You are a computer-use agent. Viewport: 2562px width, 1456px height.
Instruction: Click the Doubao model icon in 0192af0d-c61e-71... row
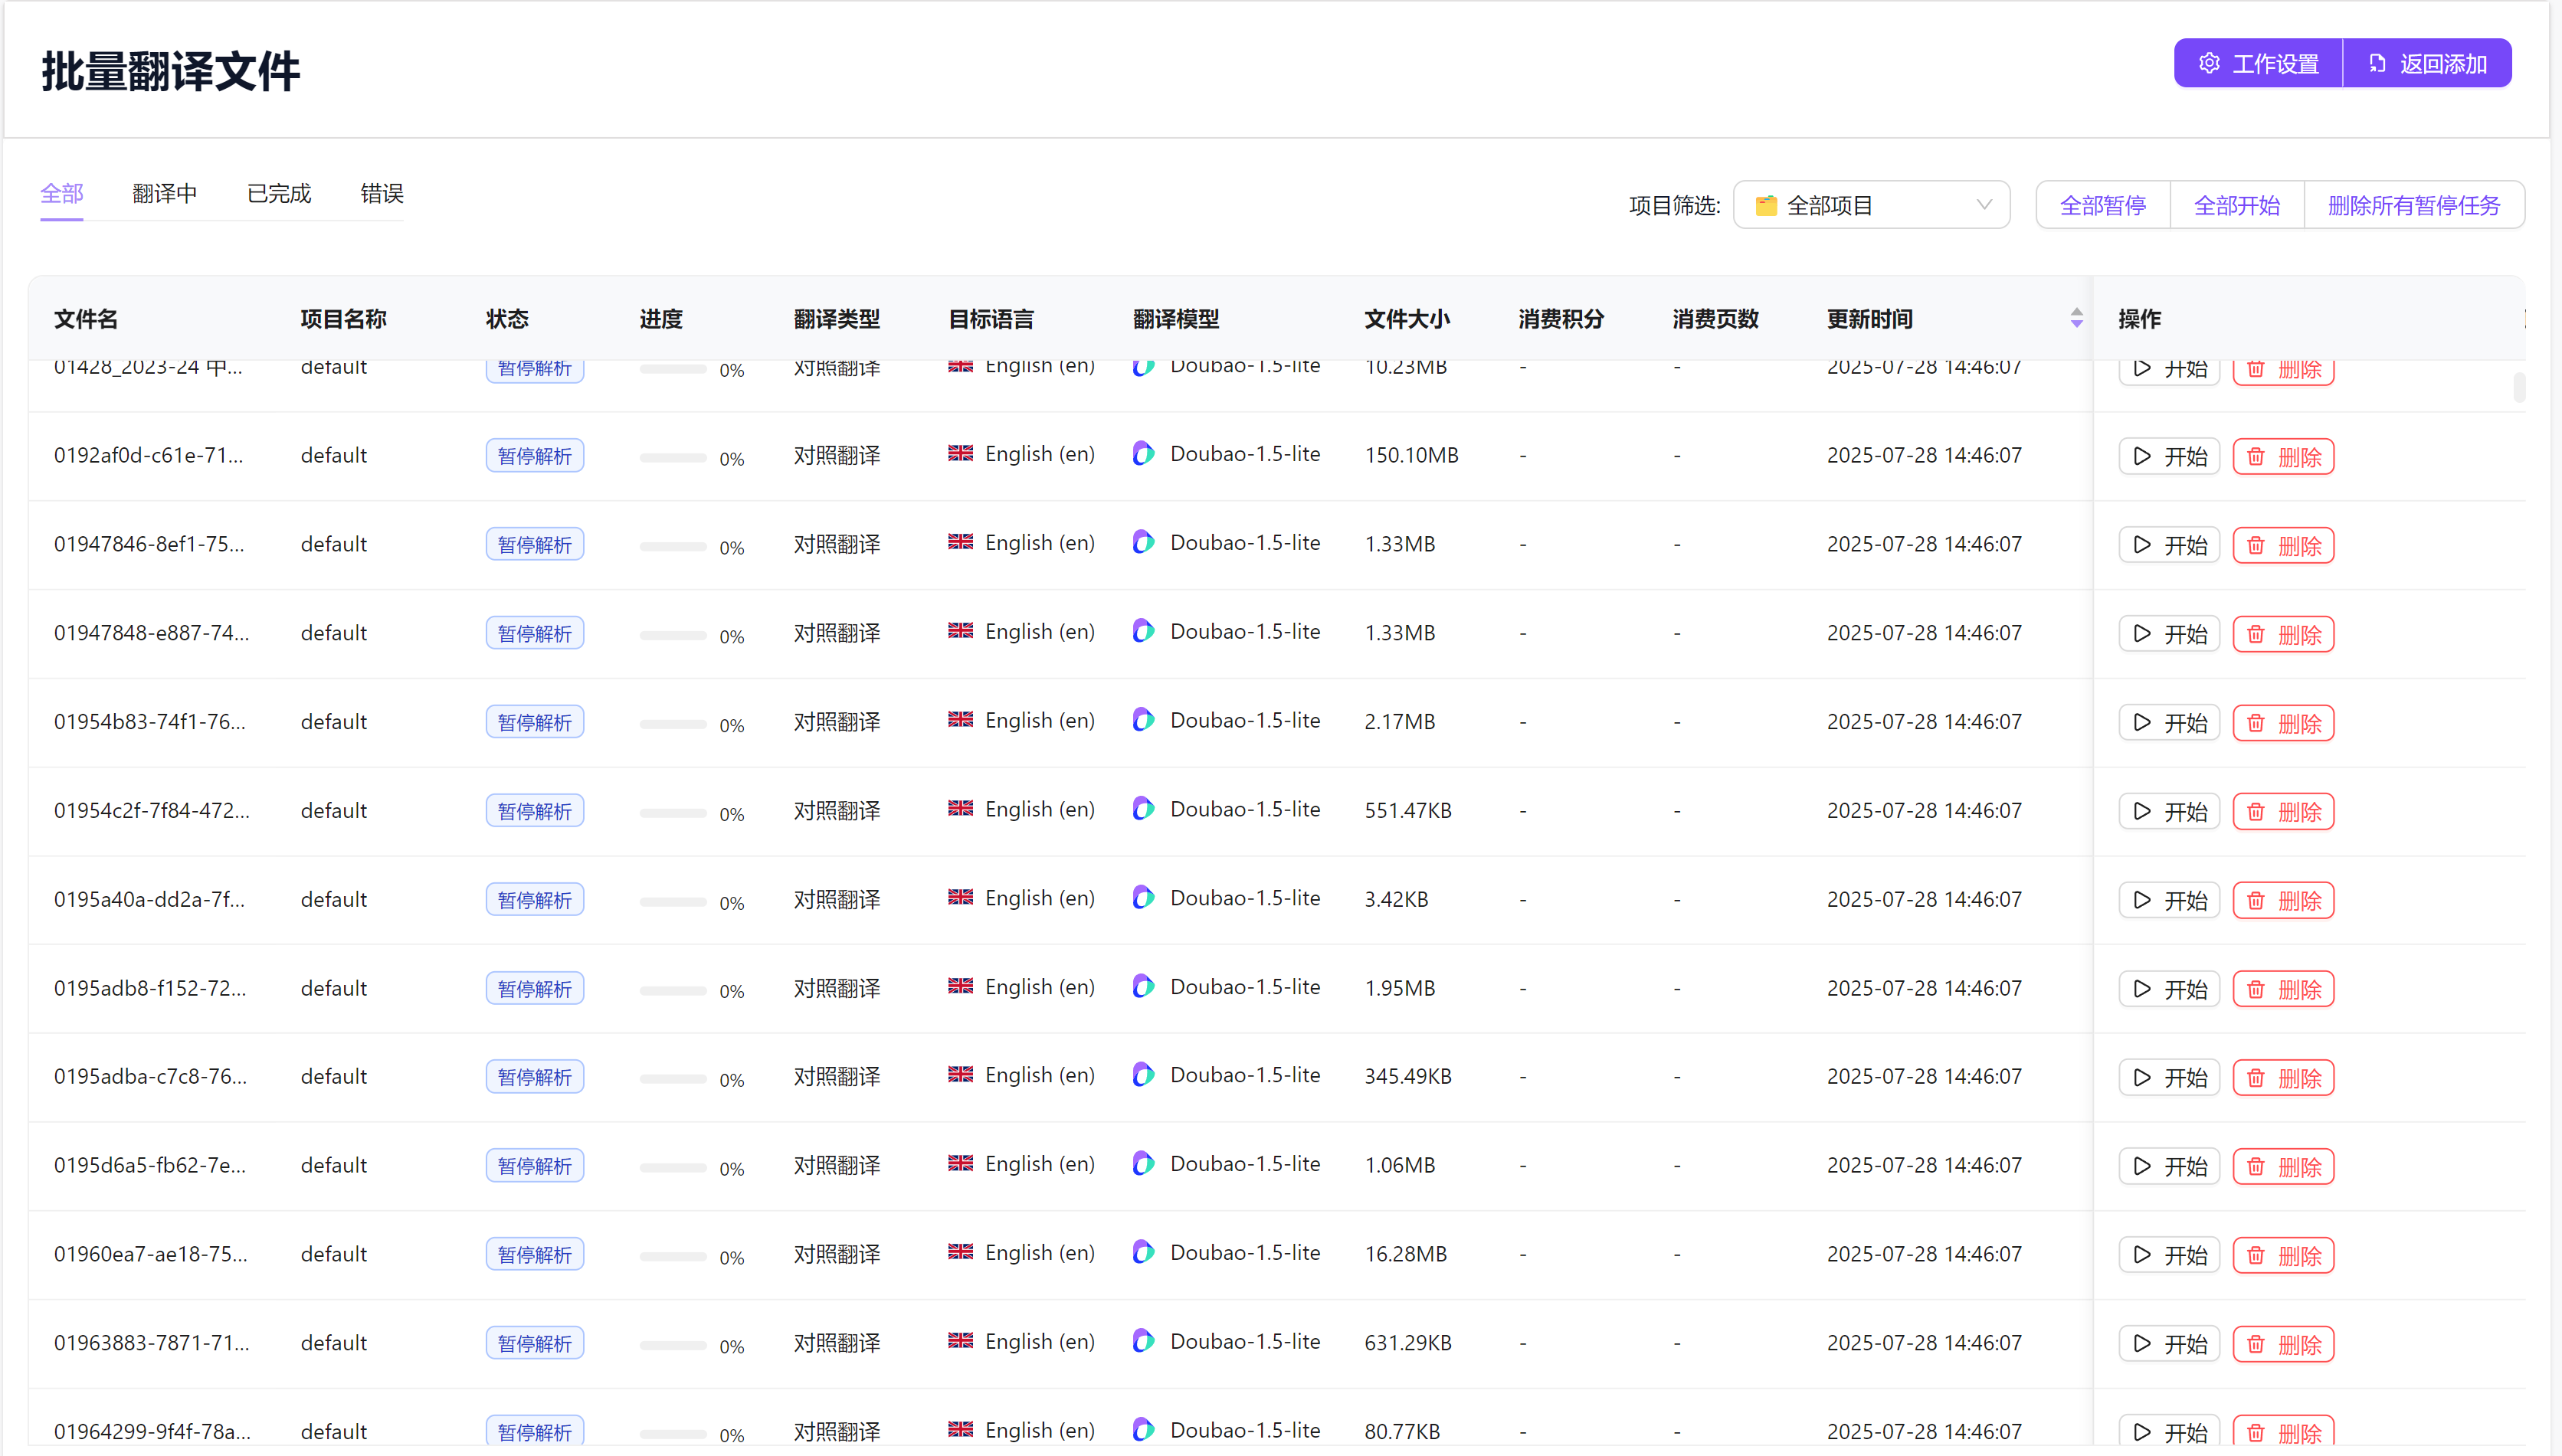tap(1143, 454)
